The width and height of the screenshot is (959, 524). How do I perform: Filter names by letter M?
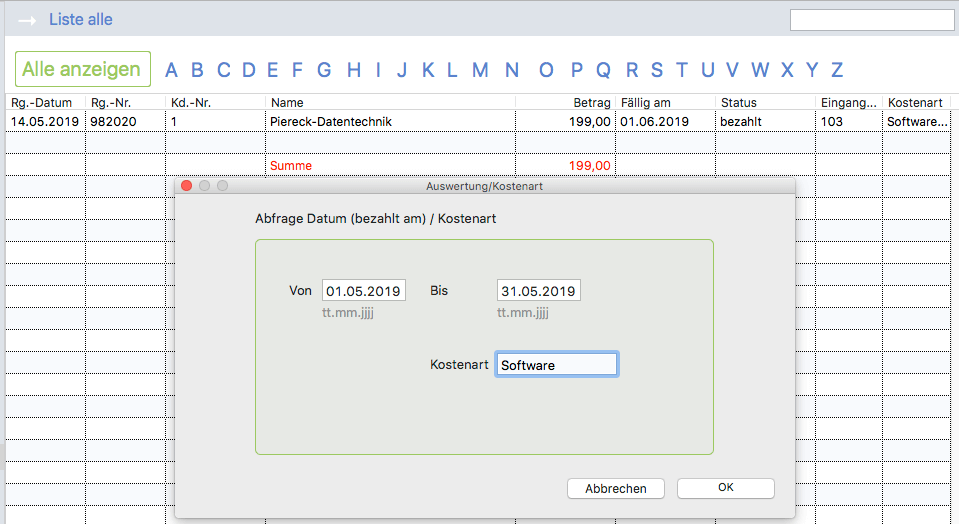[480, 70]
